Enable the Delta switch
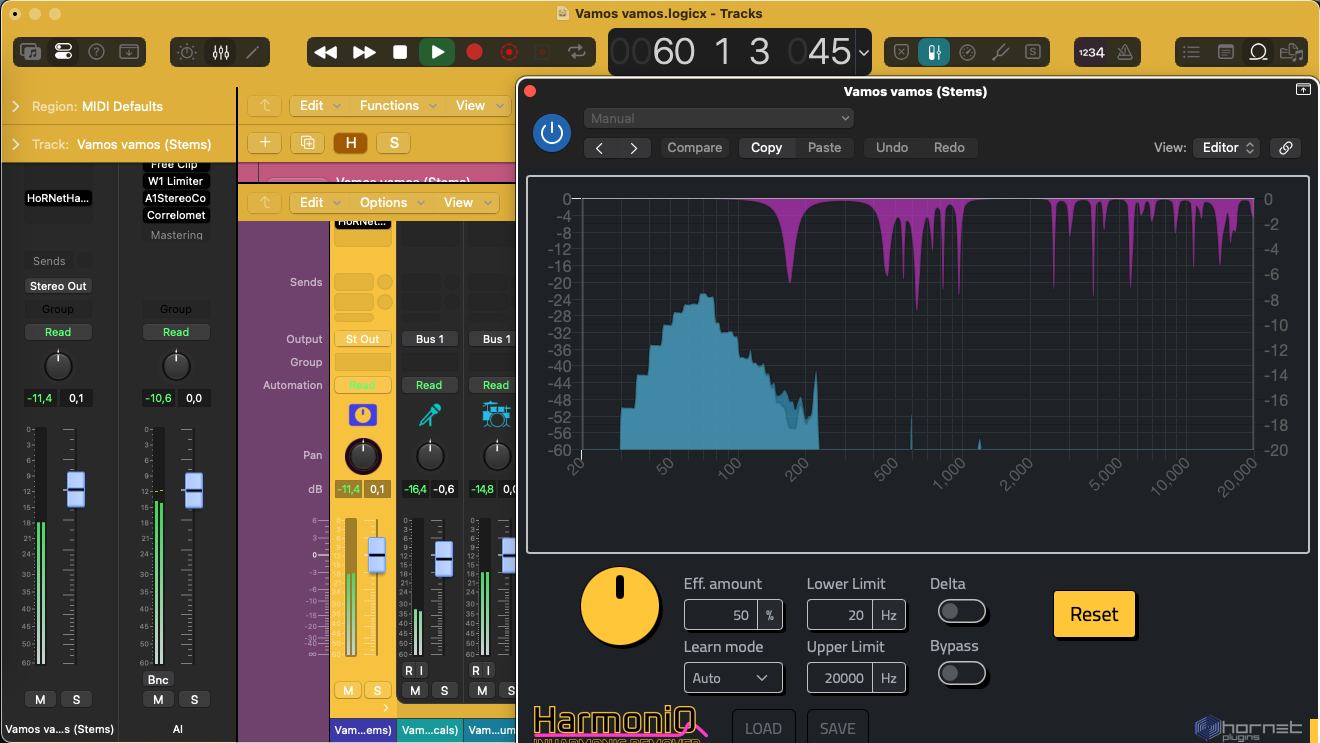Screen dimensions: 1320x743 point(961,611)
